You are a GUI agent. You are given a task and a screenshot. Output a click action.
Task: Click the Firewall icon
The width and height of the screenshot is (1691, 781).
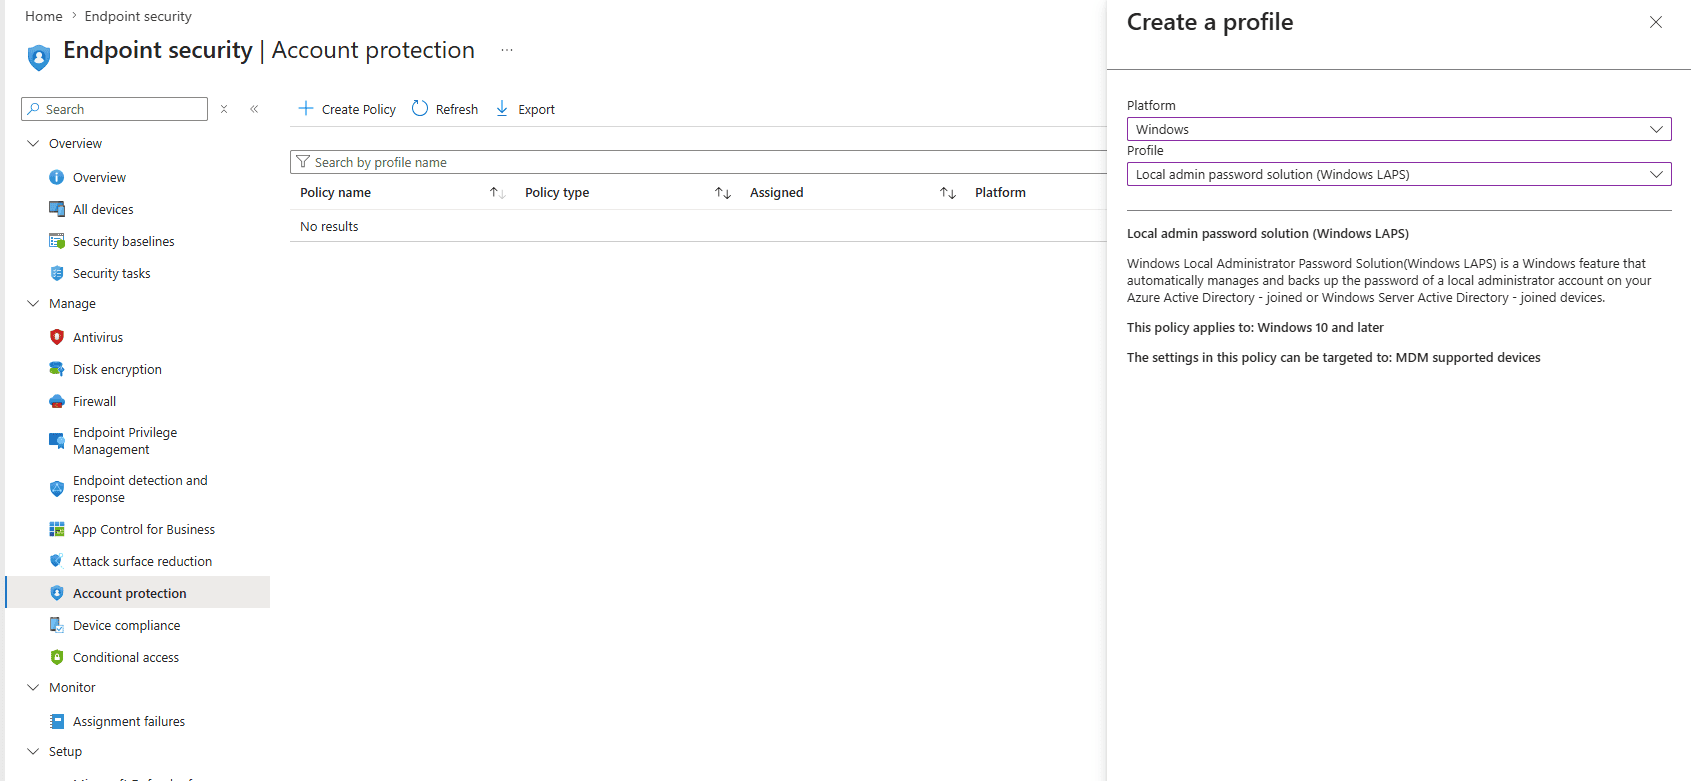(x=57, y=401)
